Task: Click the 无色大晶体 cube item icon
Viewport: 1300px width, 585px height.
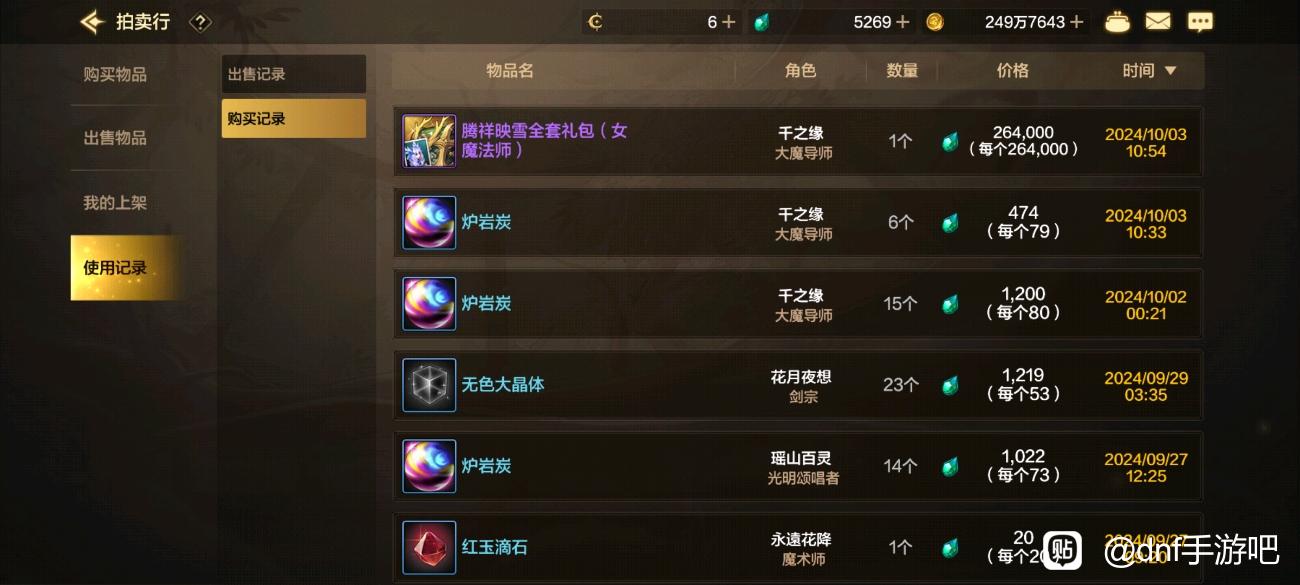Action: [429, 385]
